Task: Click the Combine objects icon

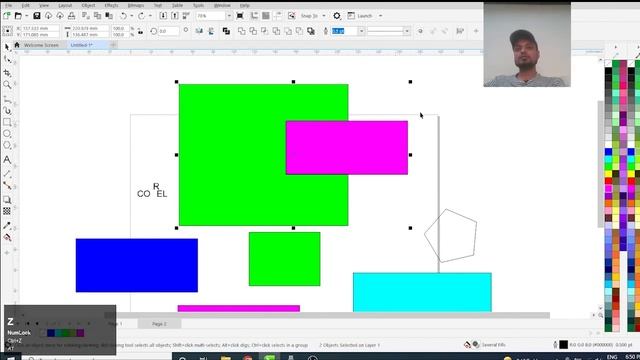Action: coord(226,31)
